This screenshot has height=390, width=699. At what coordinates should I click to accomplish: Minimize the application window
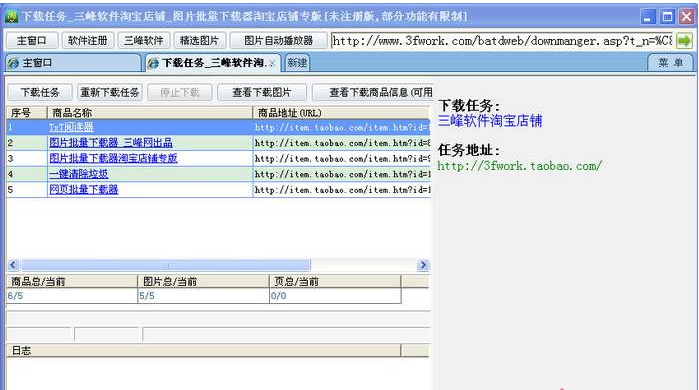pos(648,17)
